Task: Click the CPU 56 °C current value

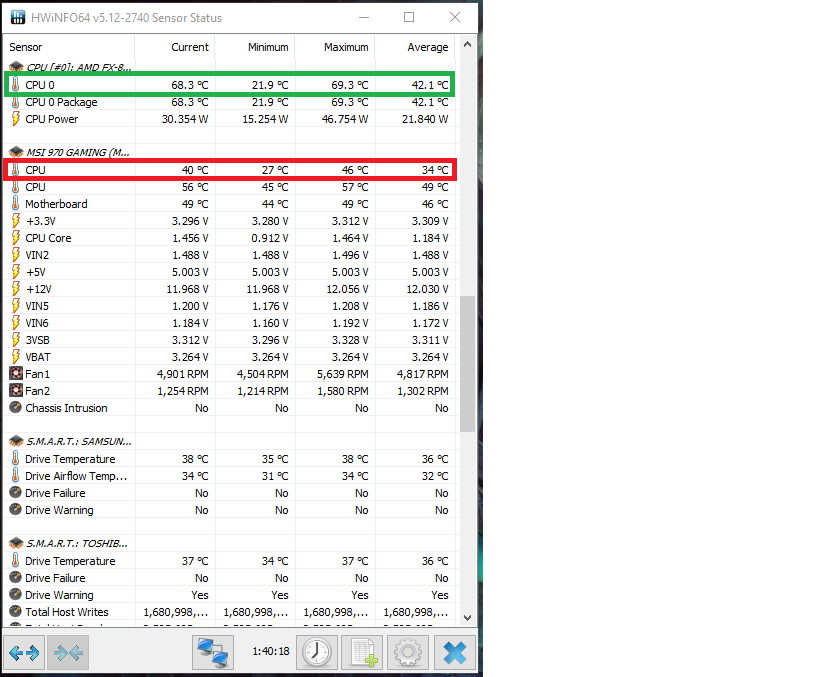Action: (x=195, y=187)
